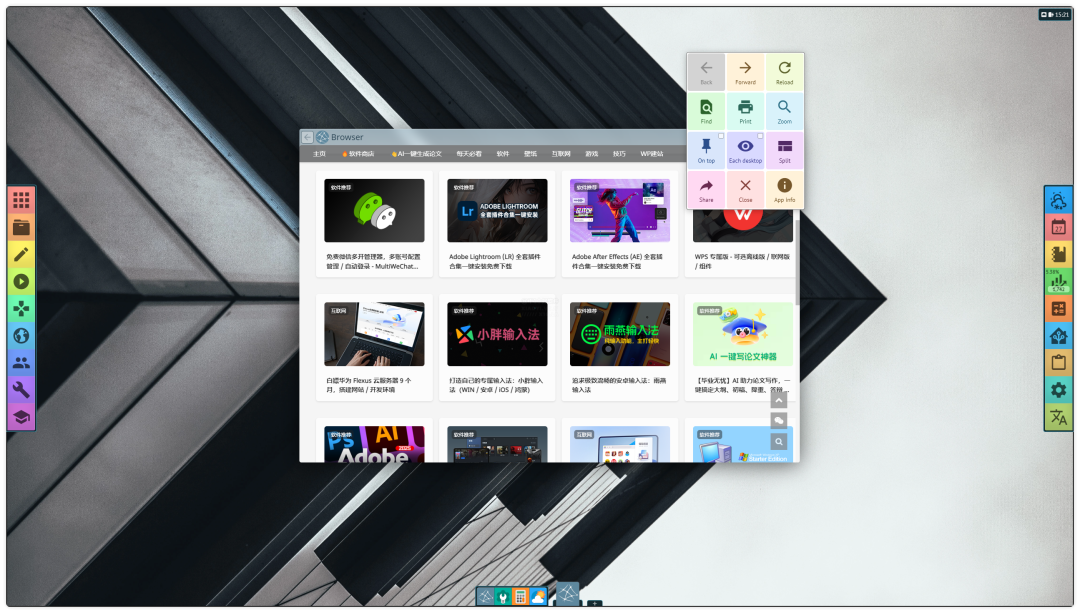This screenshot has height=613, width=1080.
Task: Open the clipboard widget in right dock
Action: pos(1059,363)
